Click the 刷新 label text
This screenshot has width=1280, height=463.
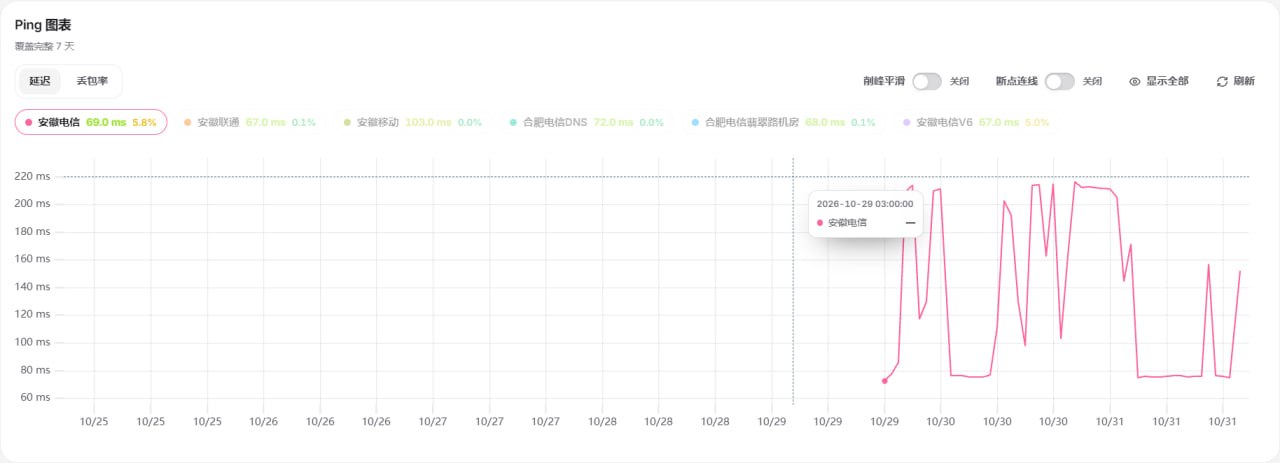1244,82
